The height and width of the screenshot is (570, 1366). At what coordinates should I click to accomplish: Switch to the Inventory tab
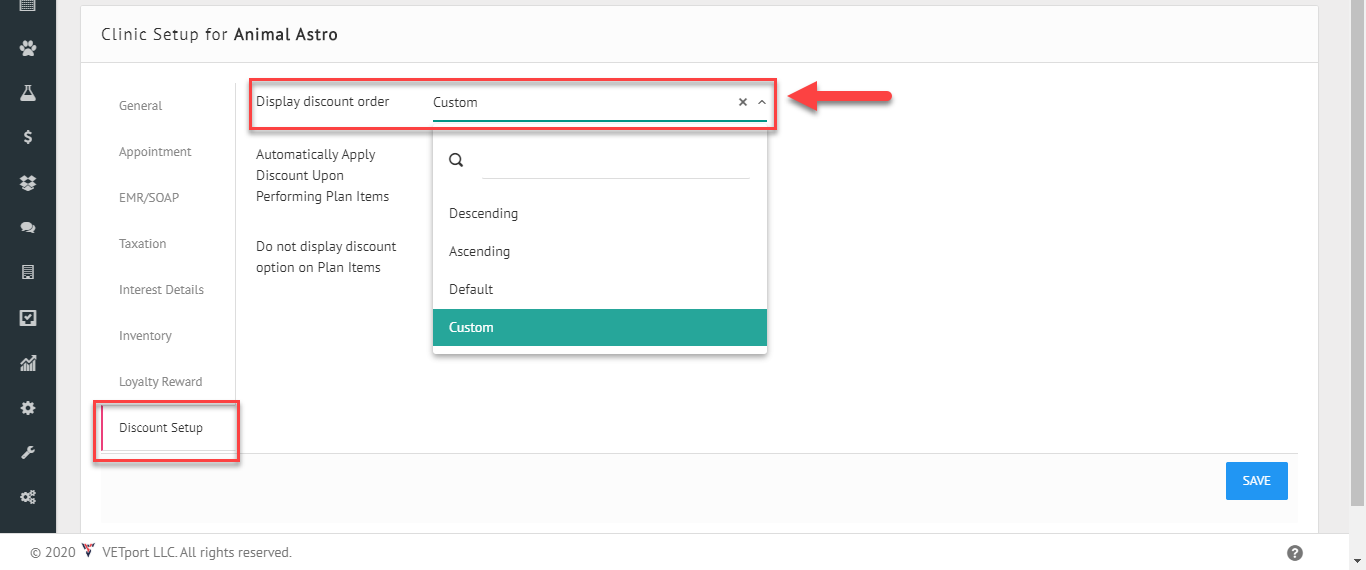click(145, 336)
